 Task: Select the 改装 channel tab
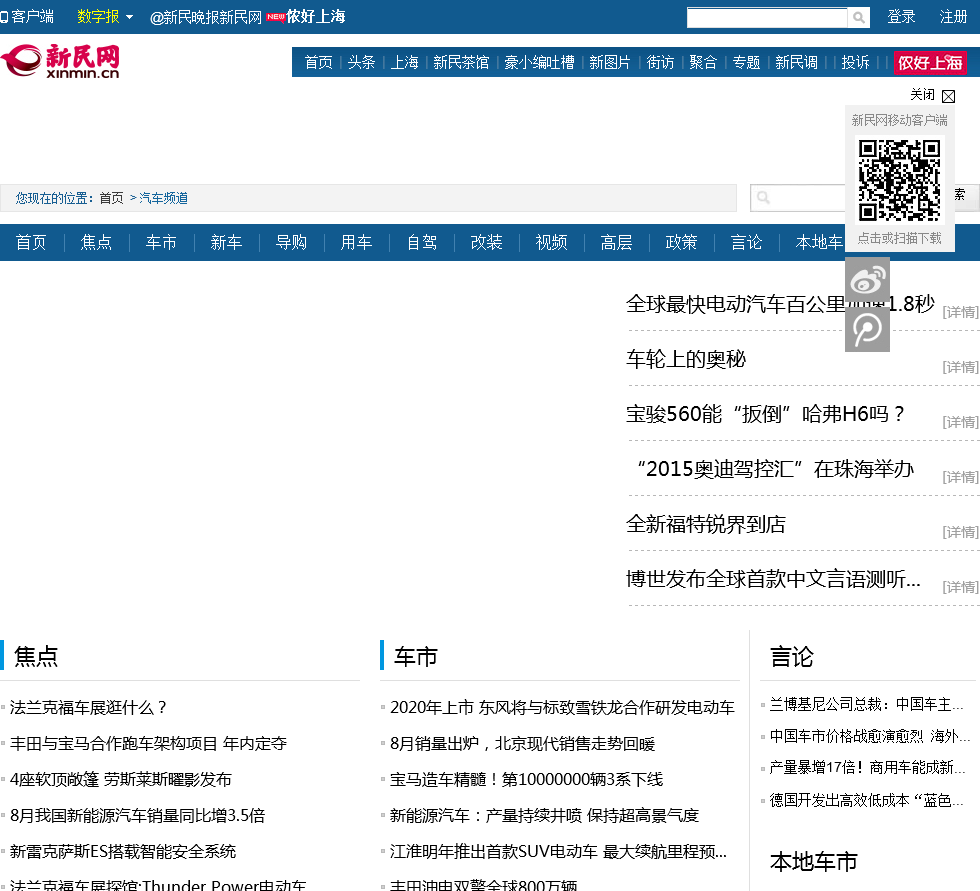[486, 242]
